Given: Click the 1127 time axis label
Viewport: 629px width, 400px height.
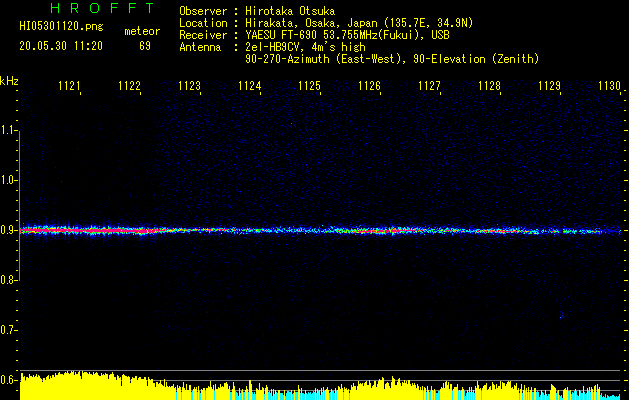Looking at the screenshot, I should coord(429,86).
